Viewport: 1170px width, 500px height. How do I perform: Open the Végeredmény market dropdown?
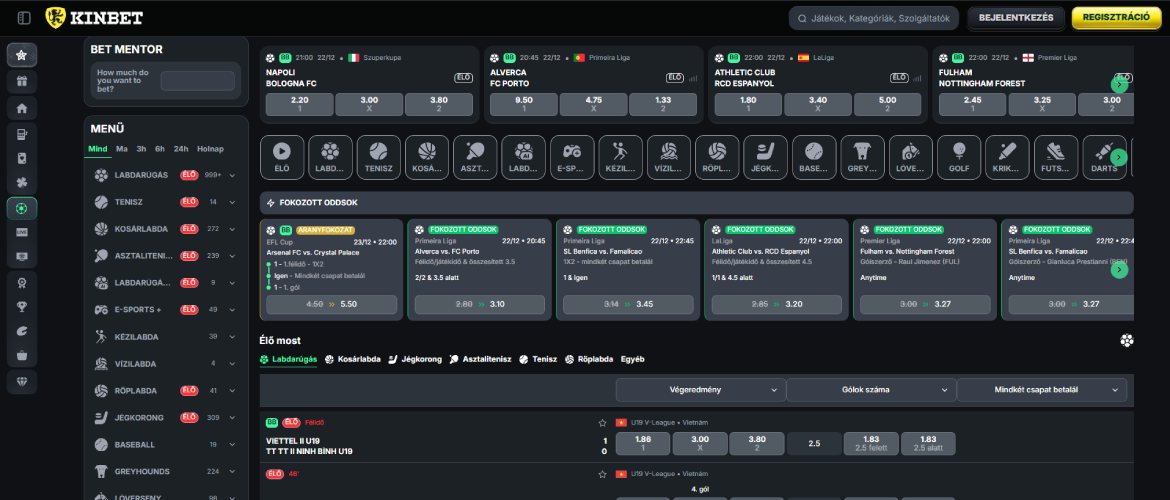pos(700,390)
